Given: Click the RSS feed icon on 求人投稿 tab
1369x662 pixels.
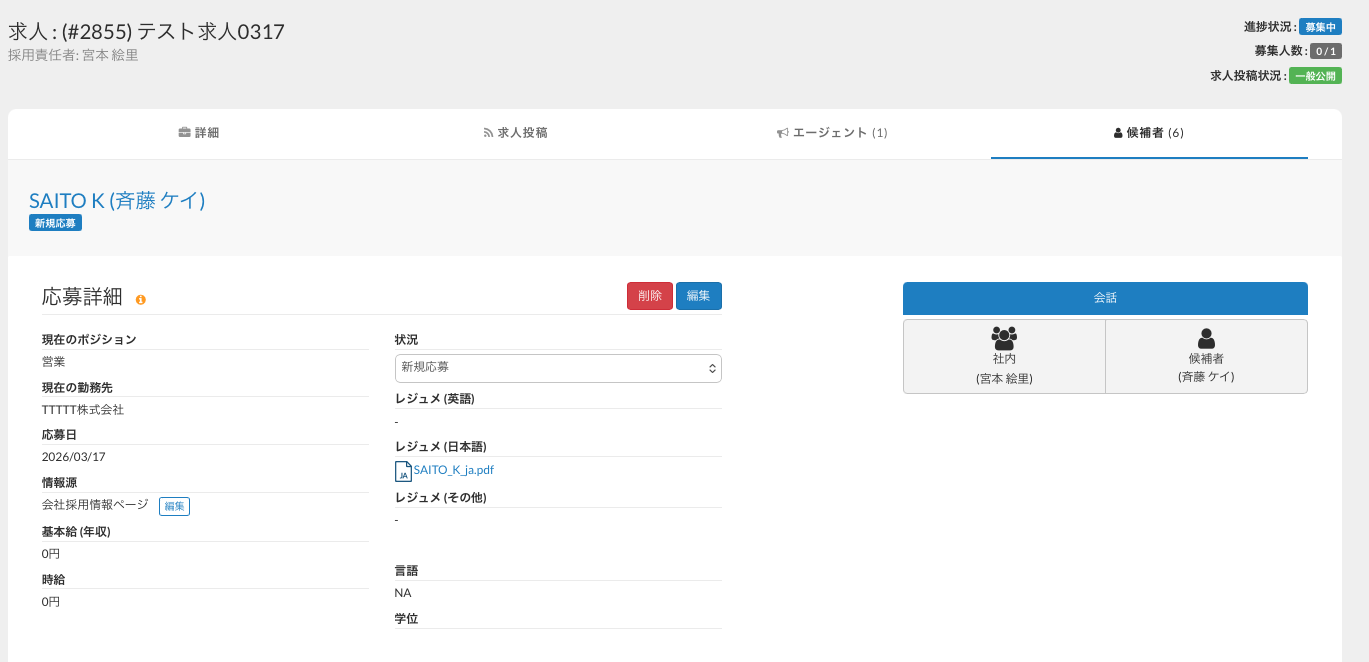Looking at the screenshot, I should pyautogui.click(x=488, y=133).
